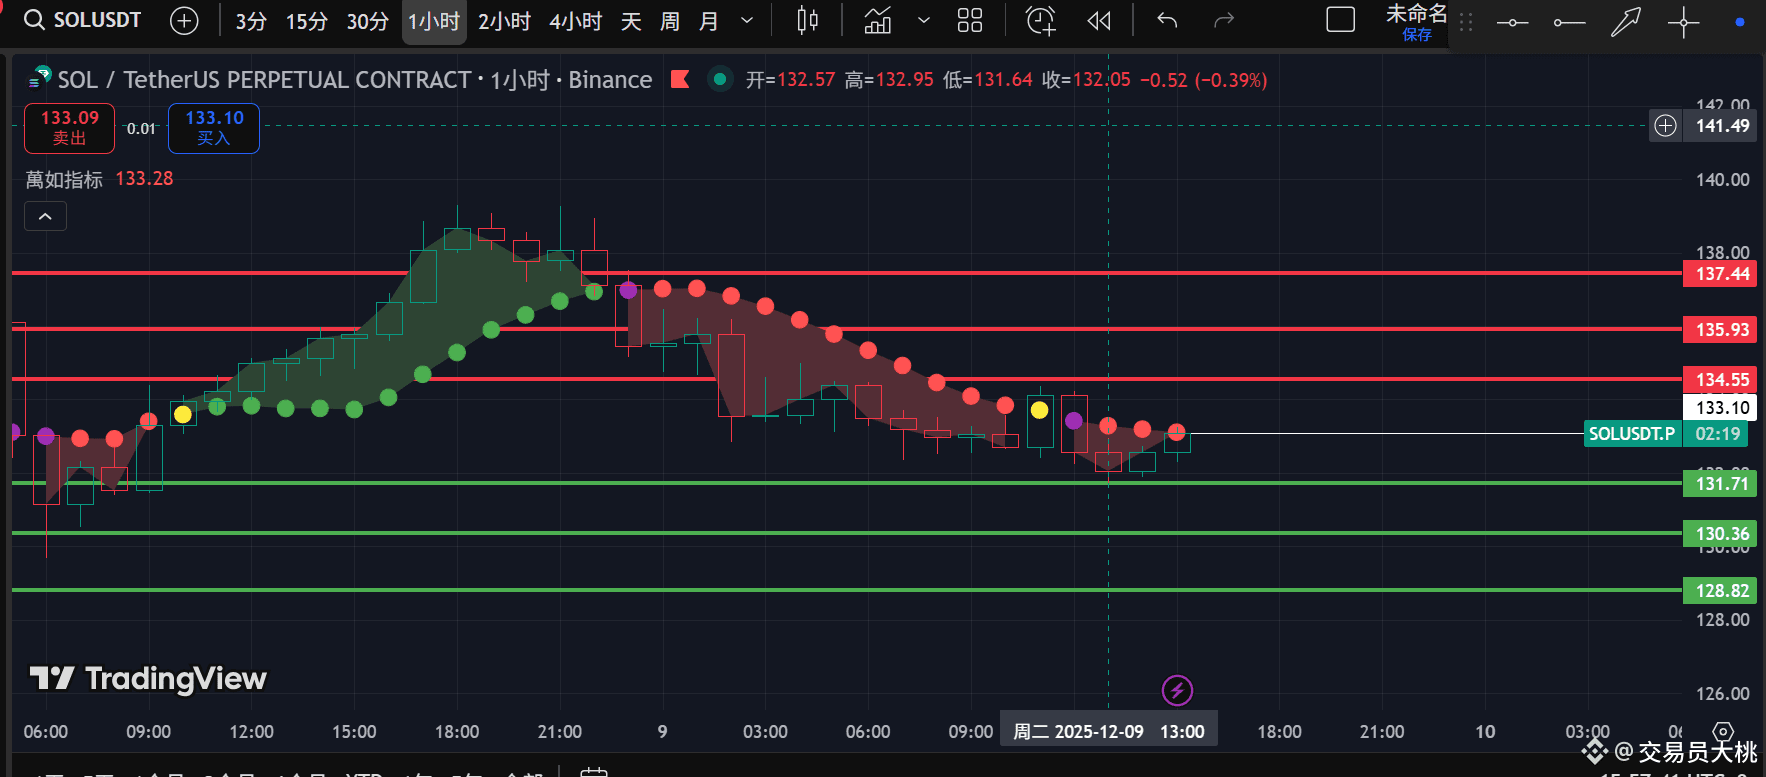Click the 开=132.57 open value in legend
This screenshot has height=777, width=1766.
(790, 80)
